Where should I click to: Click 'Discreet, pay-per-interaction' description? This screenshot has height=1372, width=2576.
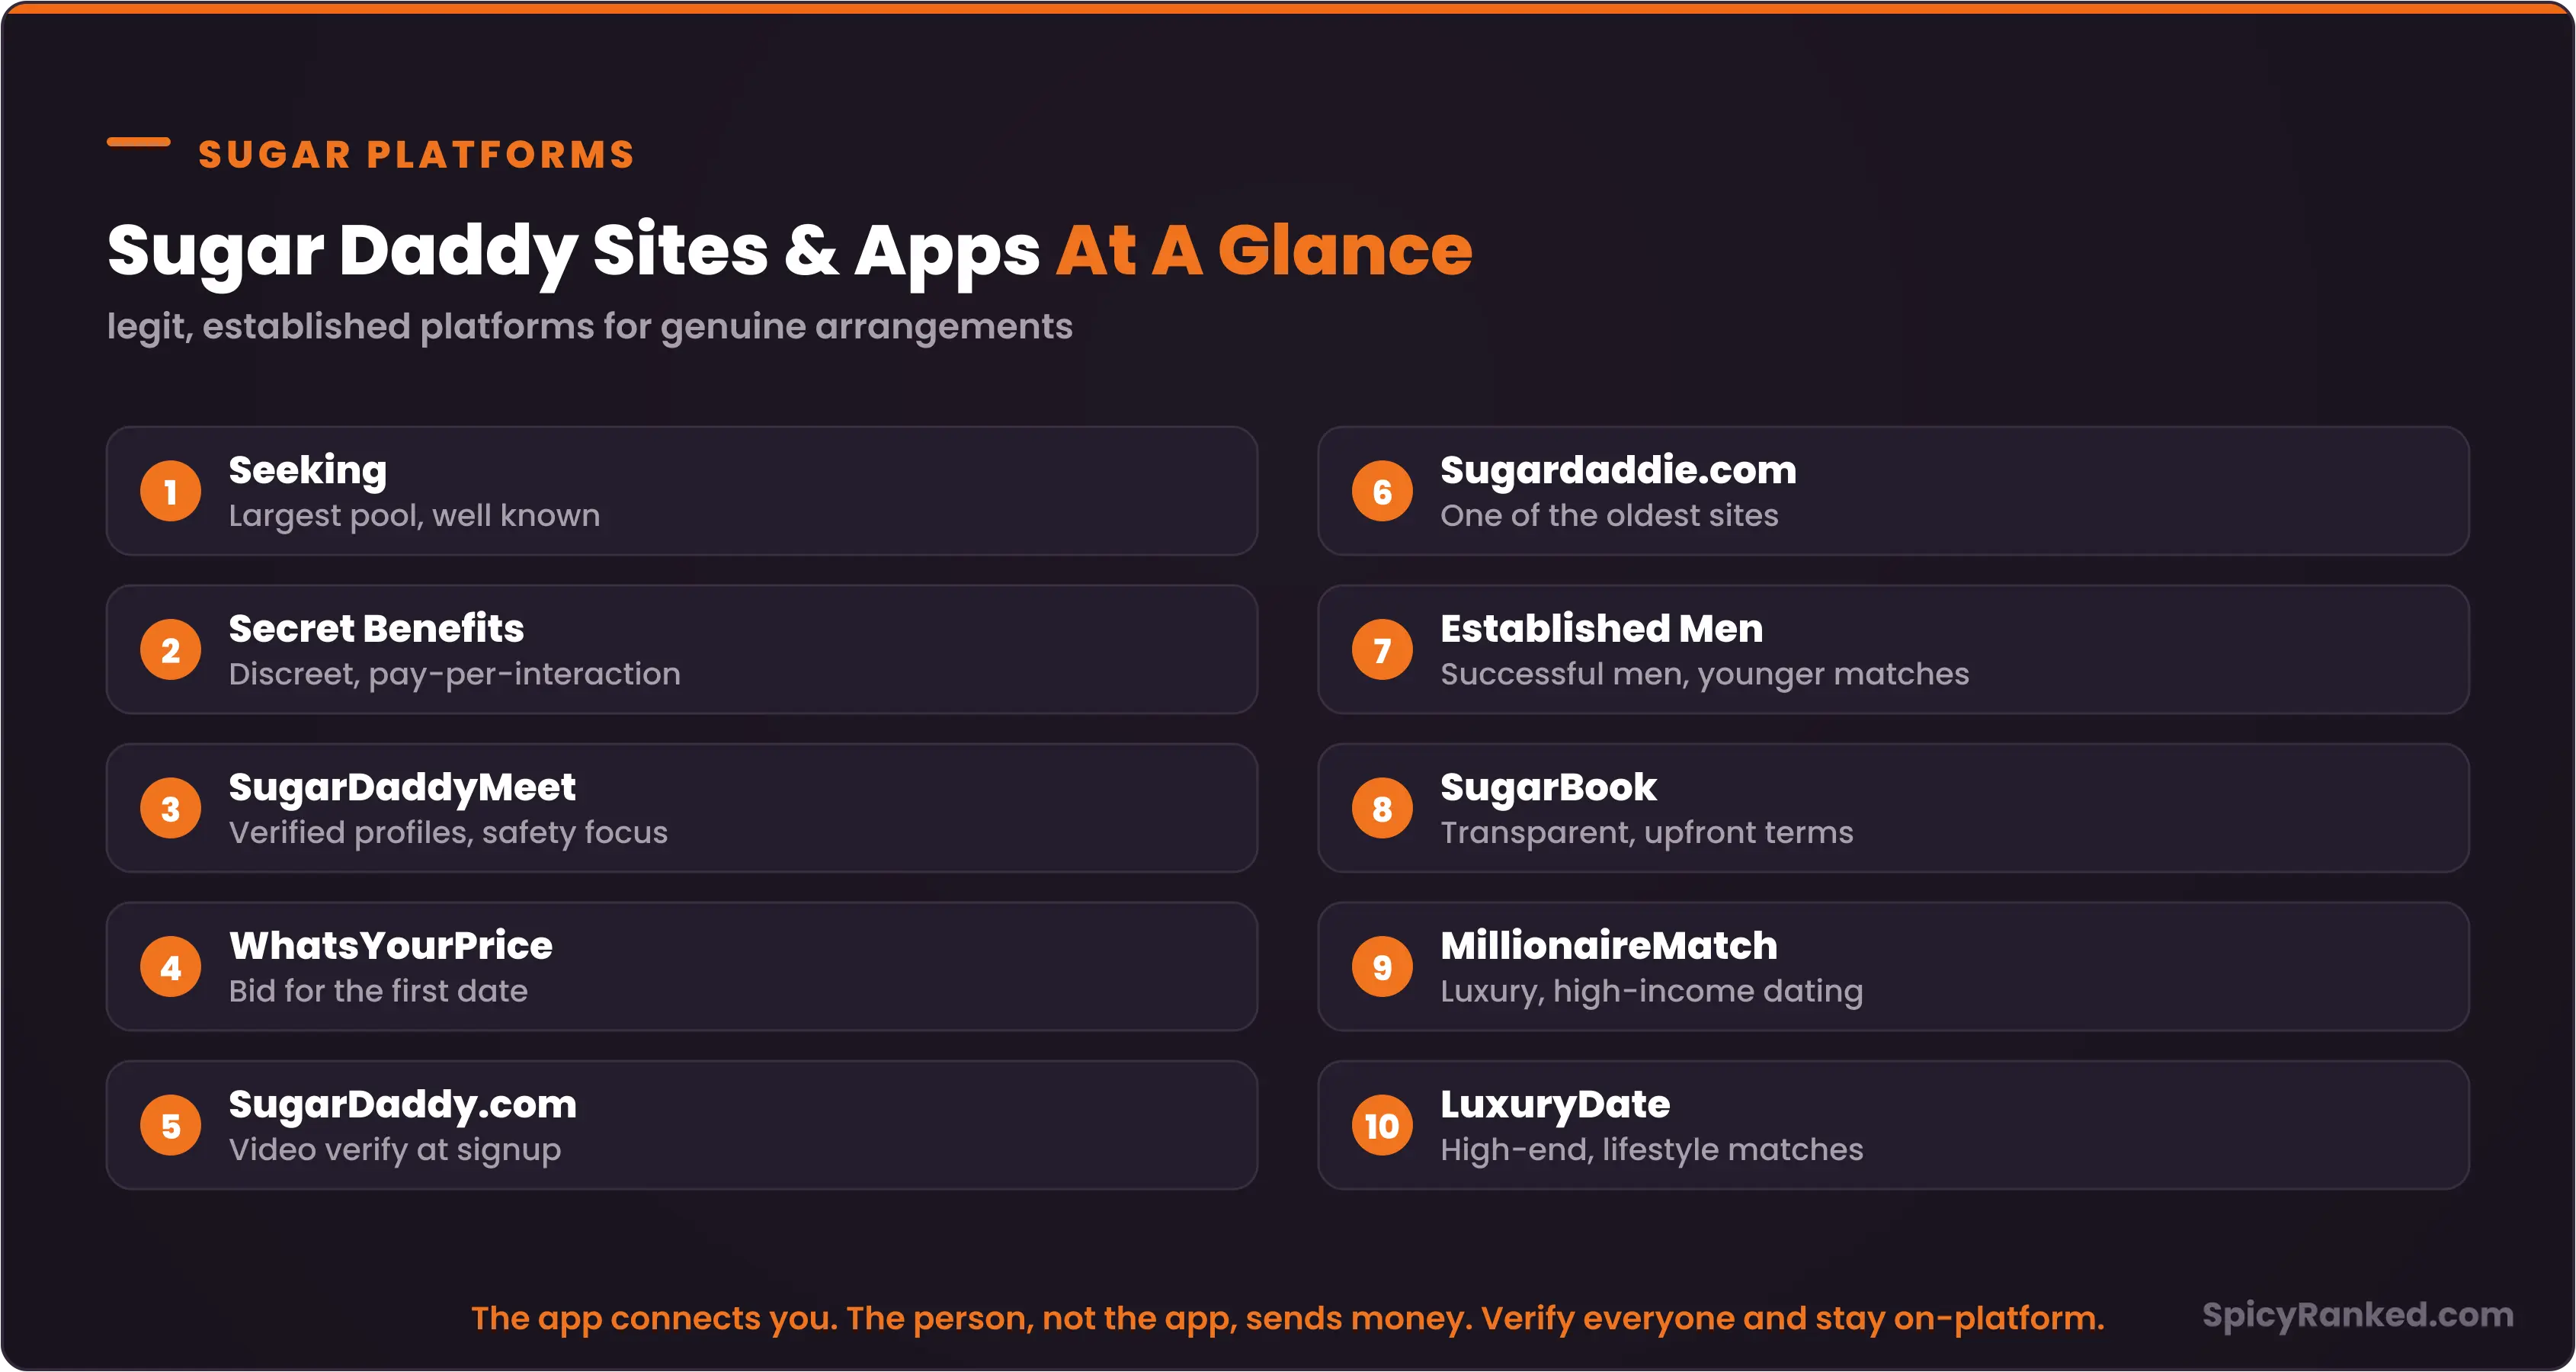point(455,675)
